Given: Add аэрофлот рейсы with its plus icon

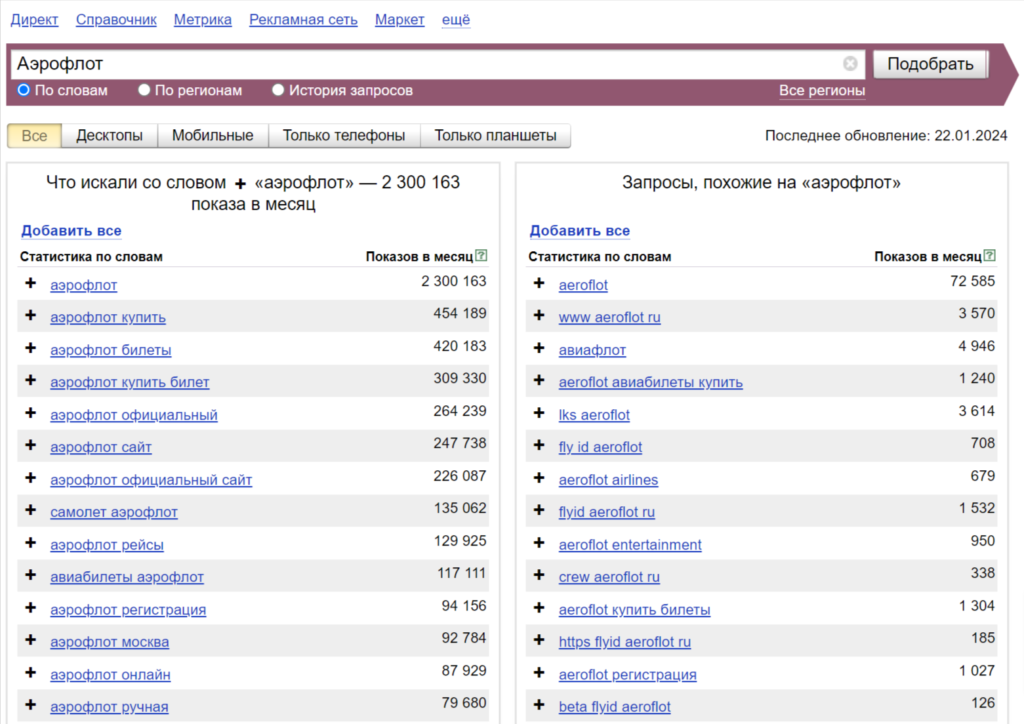Looking at the screenshot, I should (x=31, y=543).
